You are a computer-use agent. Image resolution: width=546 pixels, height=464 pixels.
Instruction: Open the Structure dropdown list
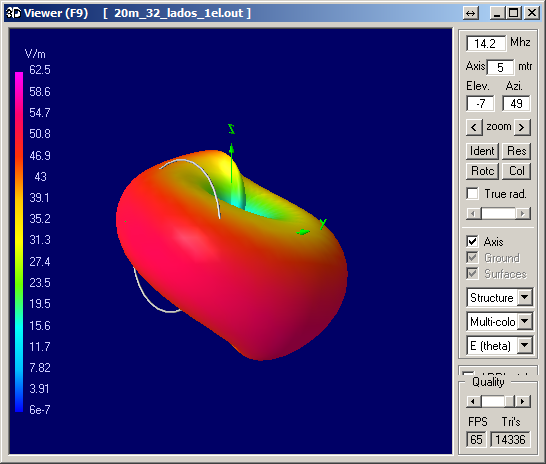click(x=524, y=298)
